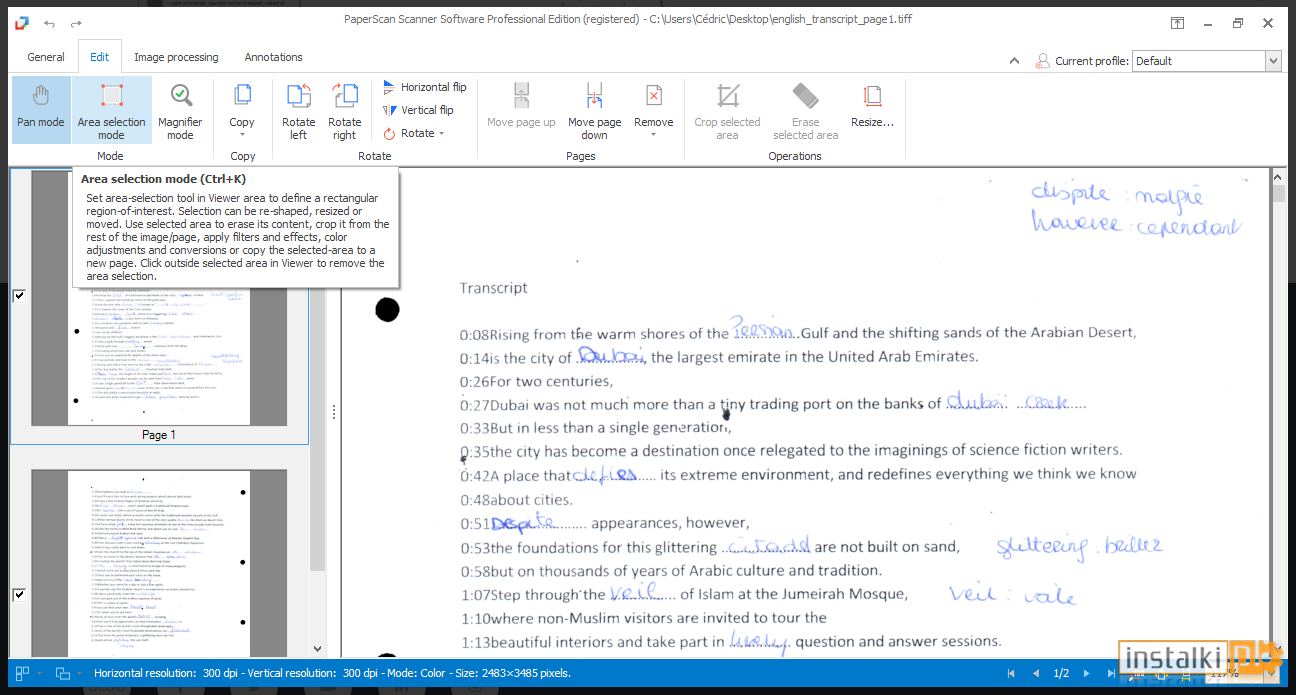Select the second page thumbnail
Screen dimensions: 1296x695
coord(159,564)
